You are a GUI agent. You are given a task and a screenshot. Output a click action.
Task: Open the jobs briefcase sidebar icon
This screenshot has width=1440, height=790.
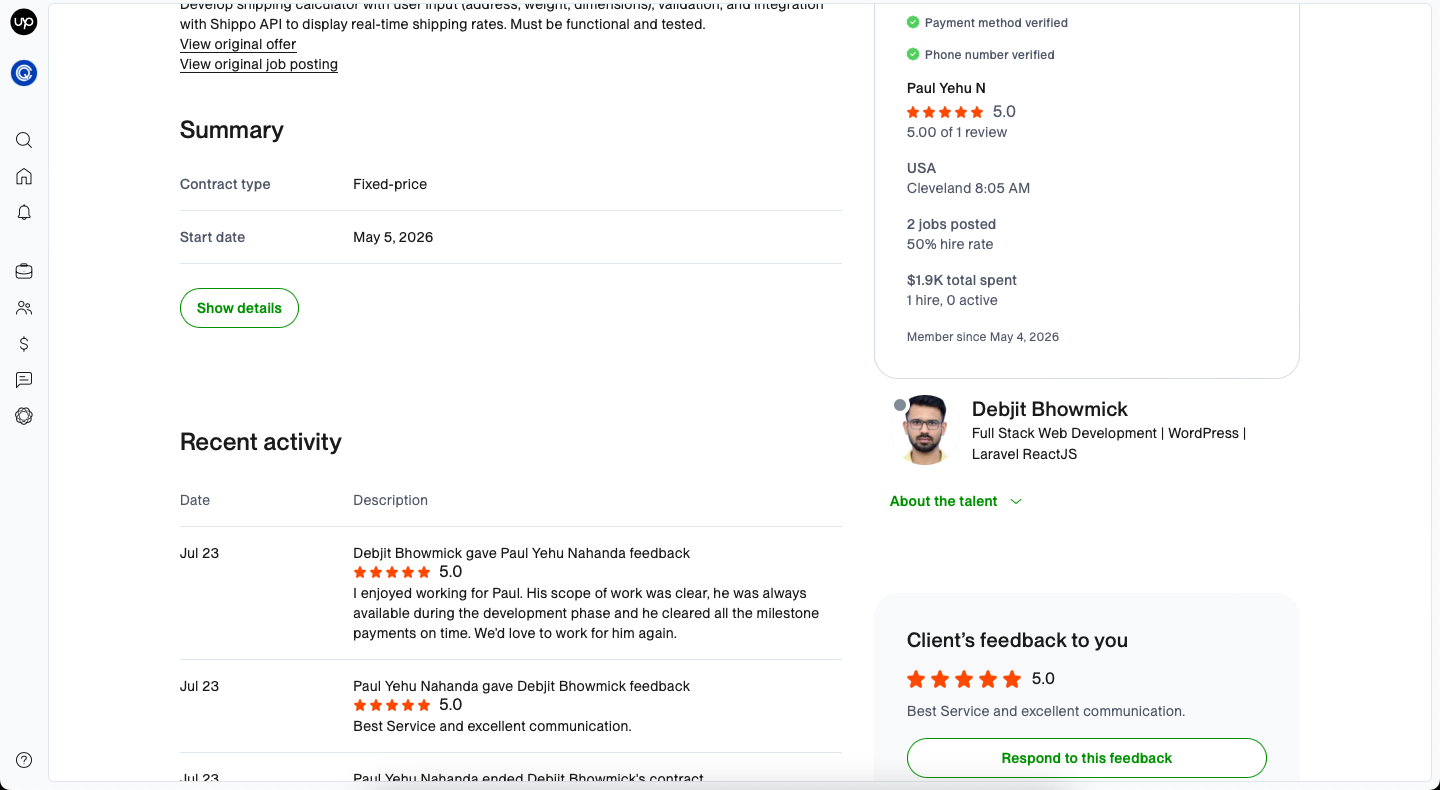coord(24,271)
